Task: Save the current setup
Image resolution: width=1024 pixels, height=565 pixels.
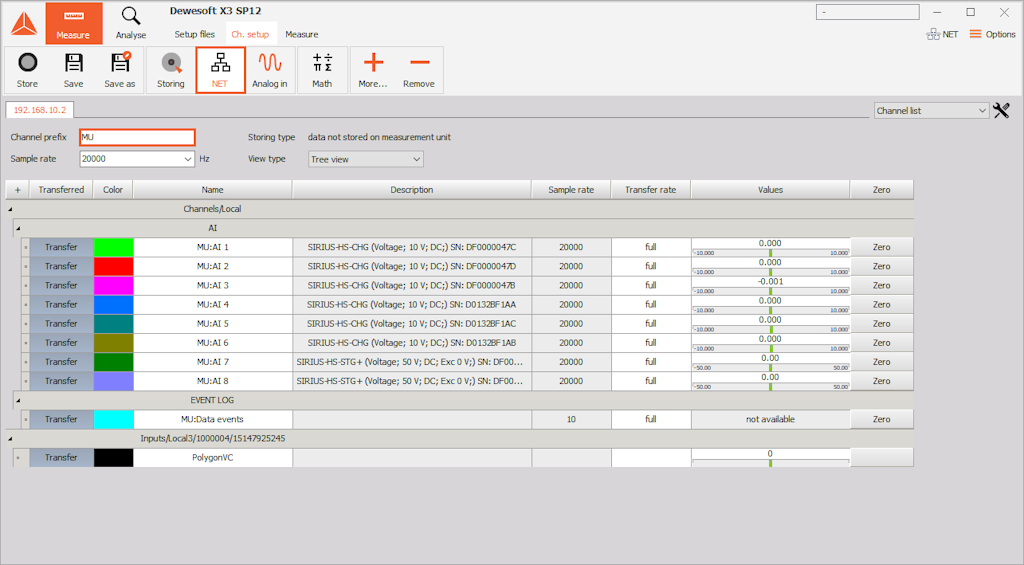Action: [74, 70]
